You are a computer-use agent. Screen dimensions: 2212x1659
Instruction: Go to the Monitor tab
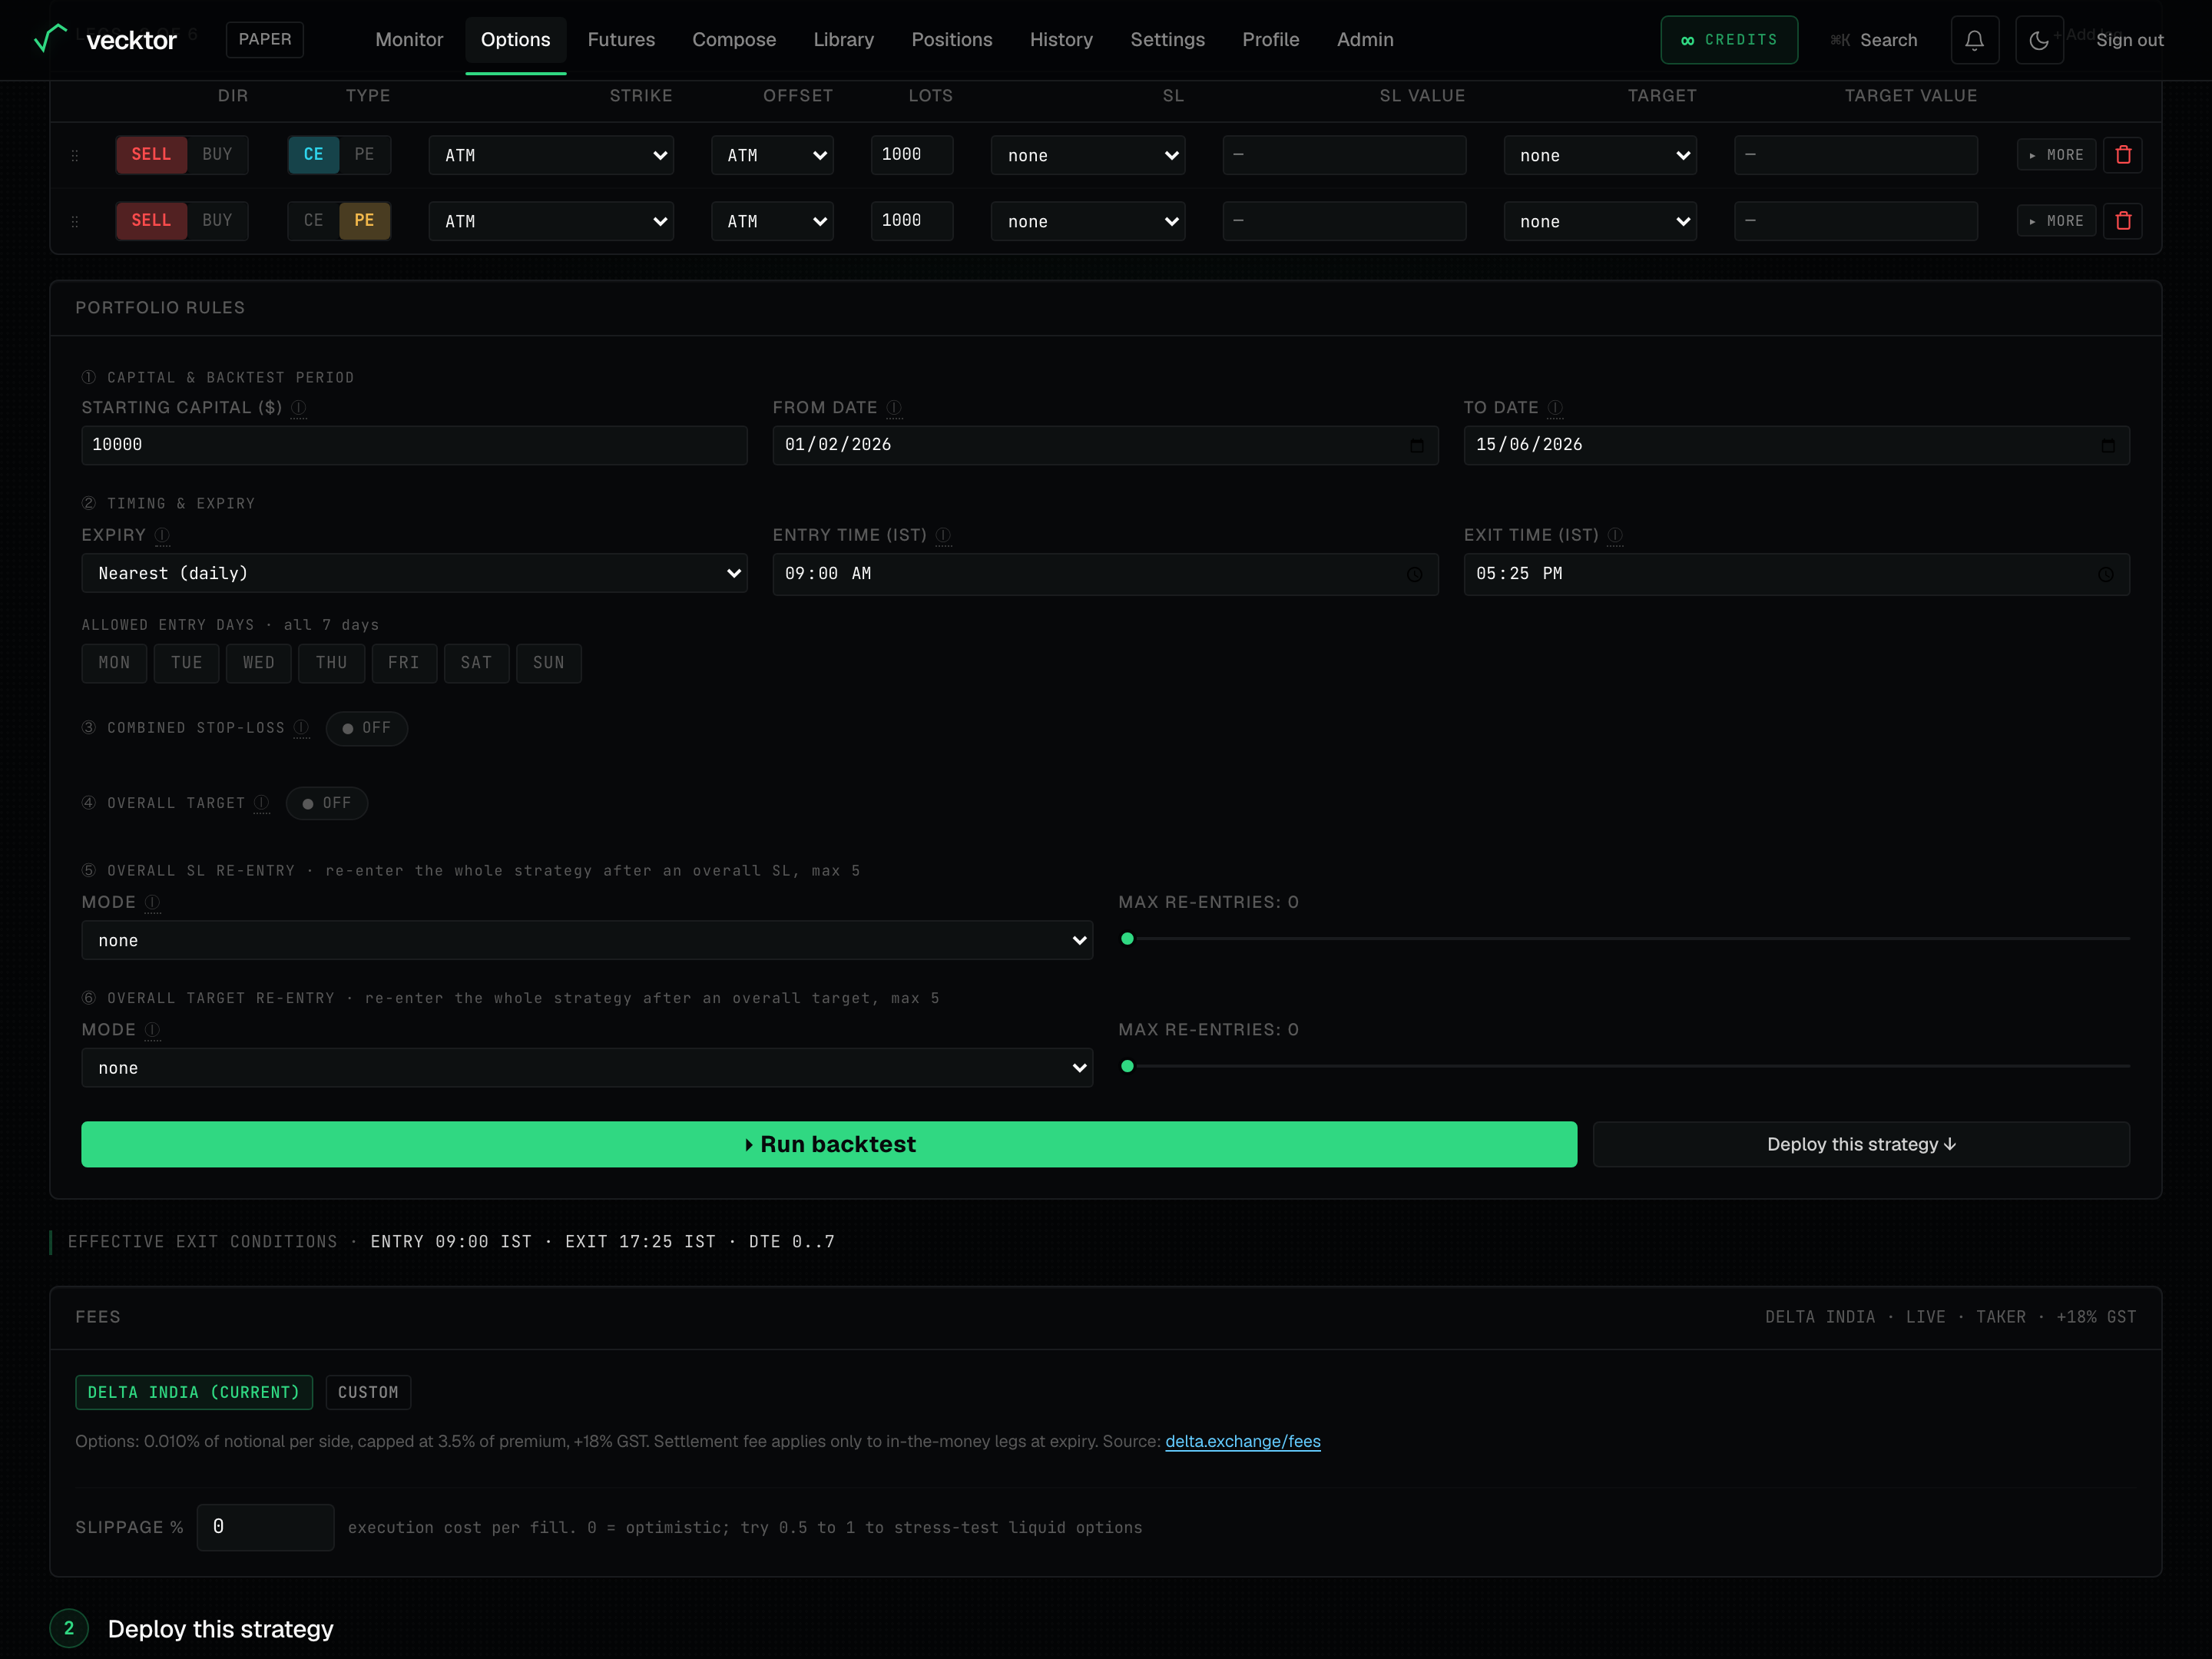(409, 40)
